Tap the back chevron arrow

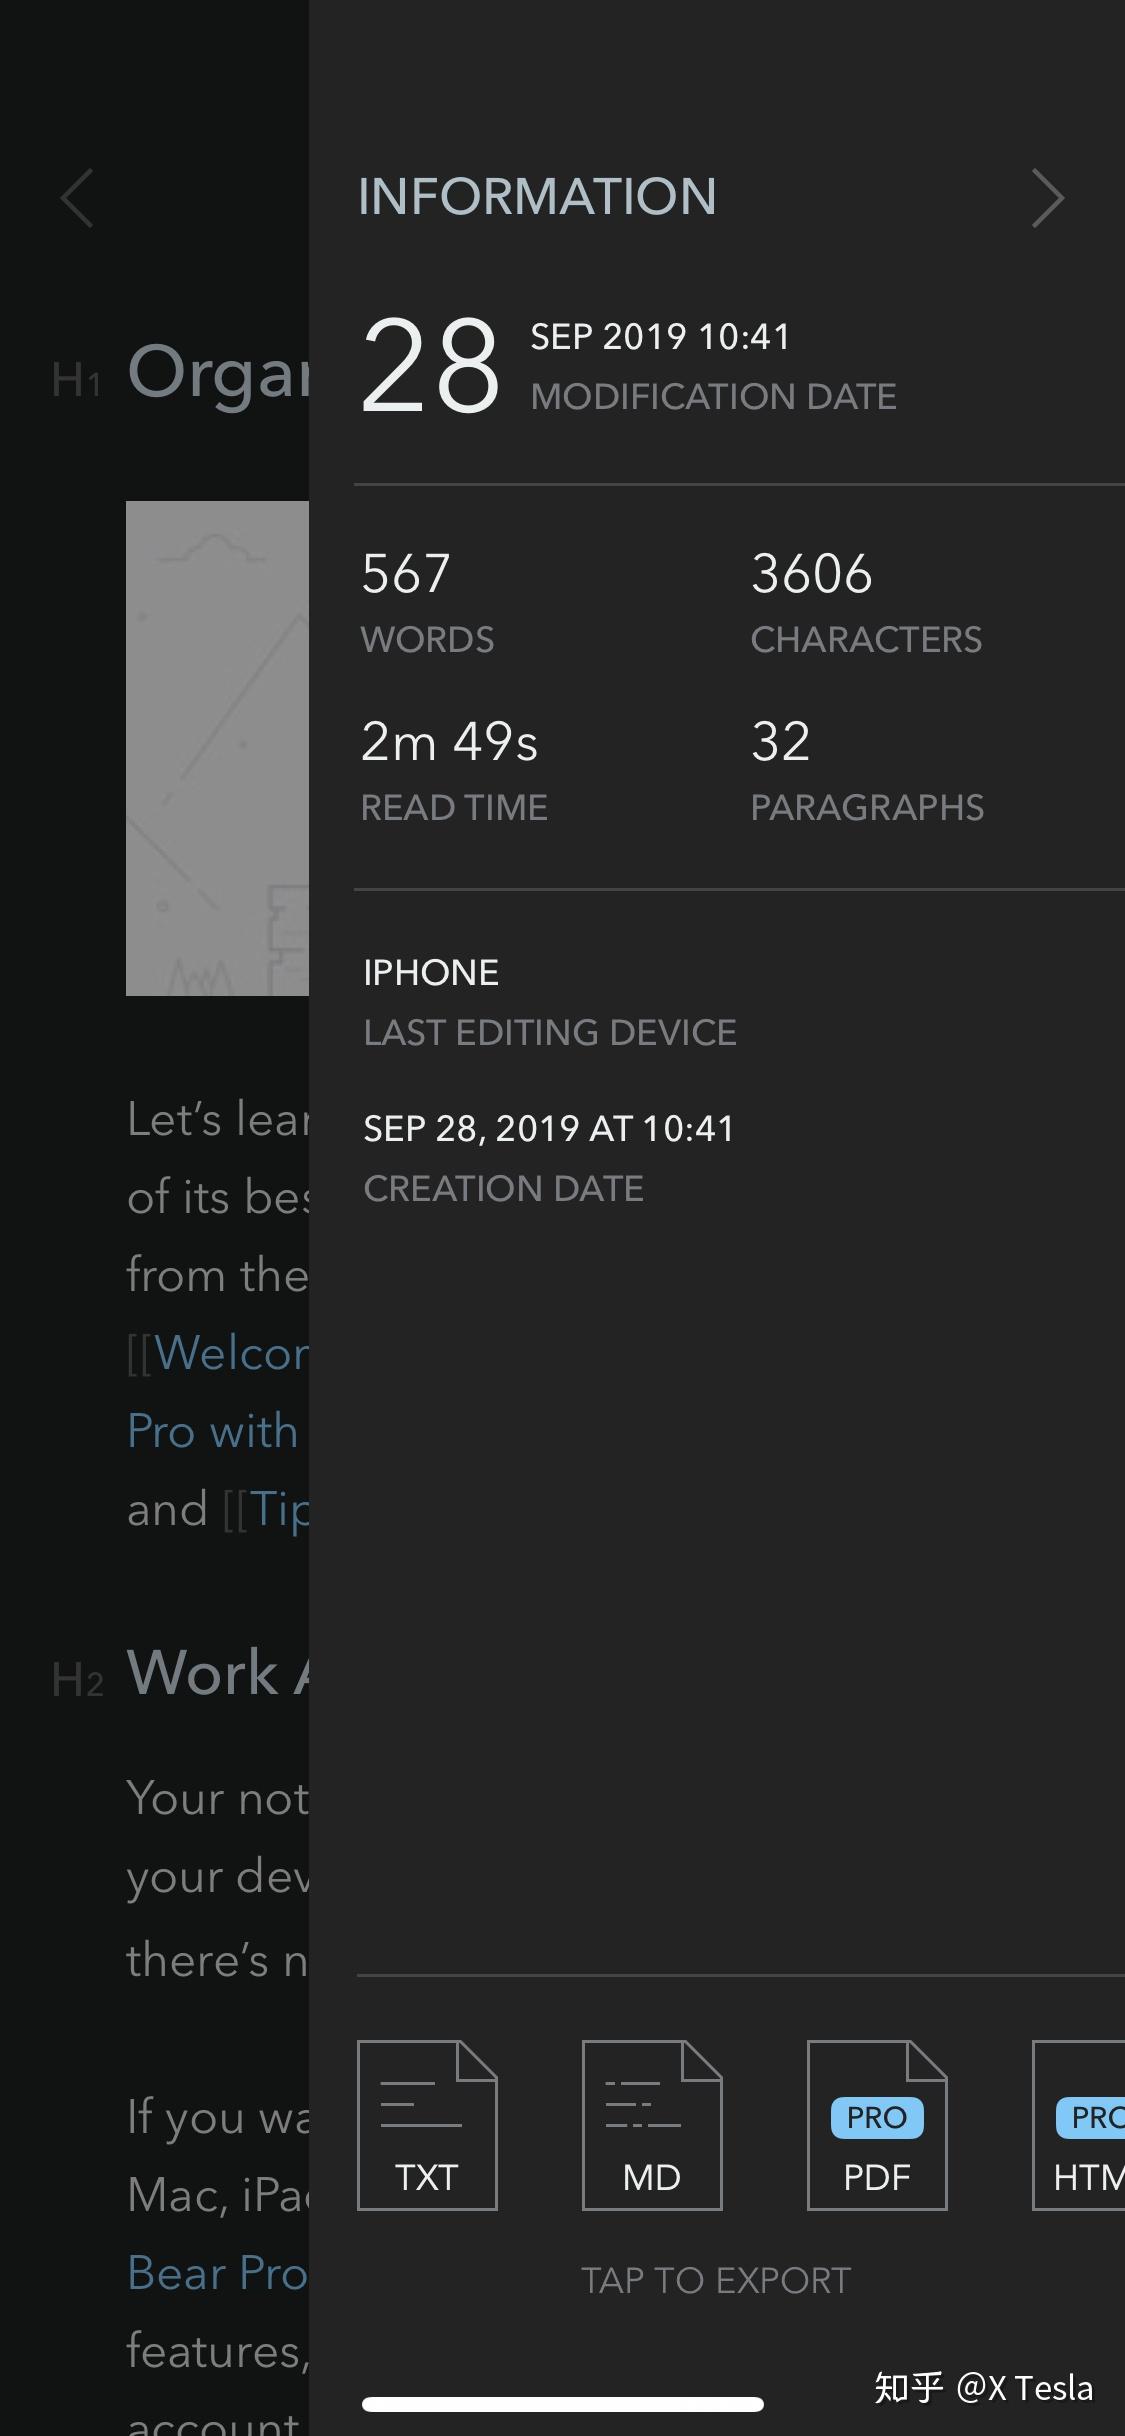(x=77, y=198)
